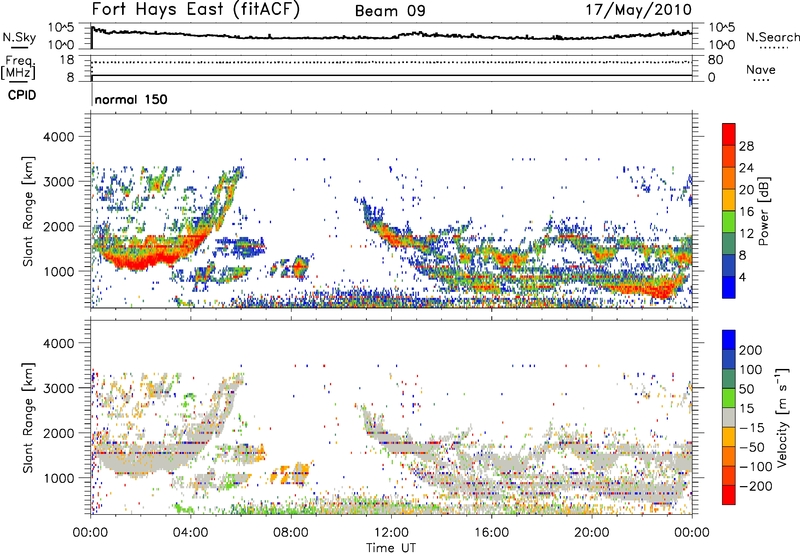Click the orange velocity patch near 08:00 UT

[290, 474]
